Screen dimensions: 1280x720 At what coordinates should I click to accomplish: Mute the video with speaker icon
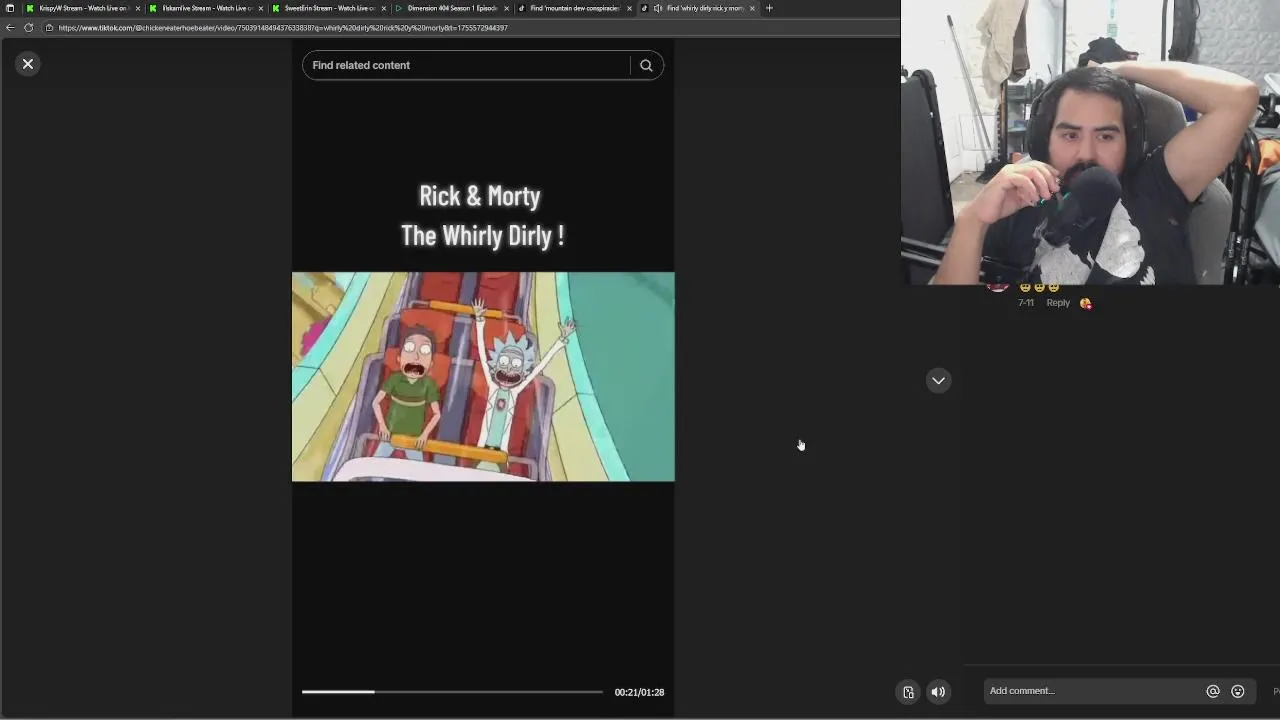coord(938,692)
